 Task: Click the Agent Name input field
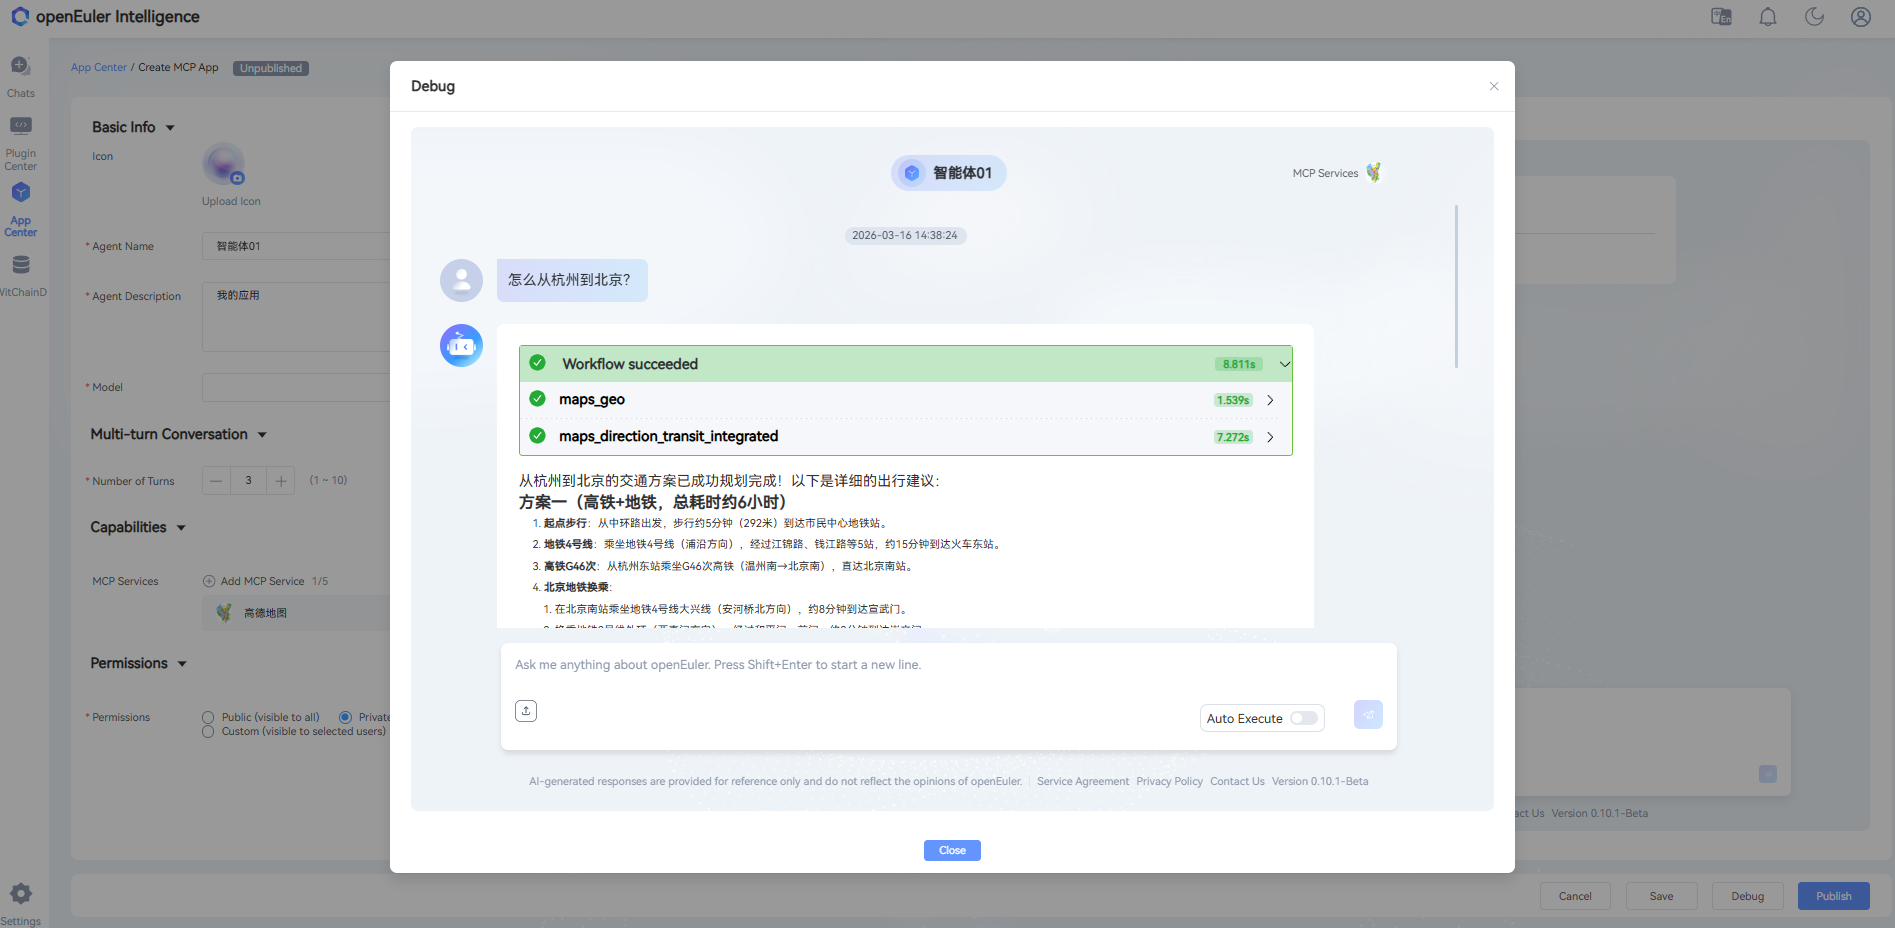pyautogui.click(x=296, y=246)
